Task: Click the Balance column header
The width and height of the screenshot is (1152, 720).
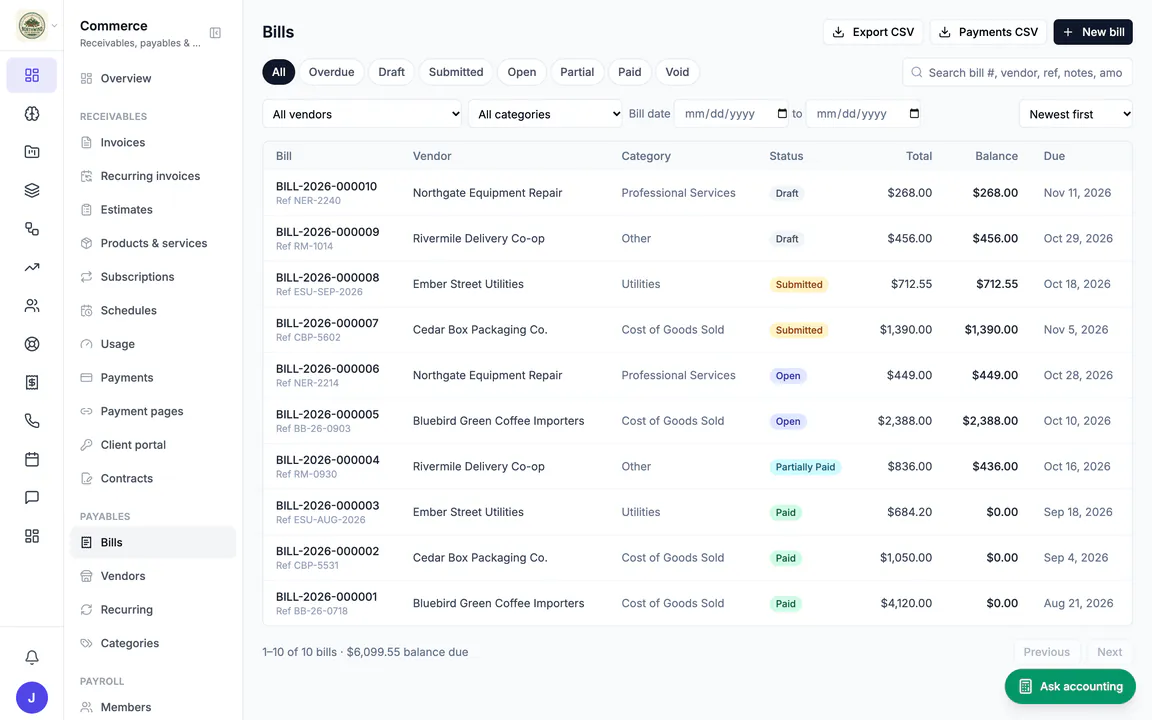Action: click(996, 156)
